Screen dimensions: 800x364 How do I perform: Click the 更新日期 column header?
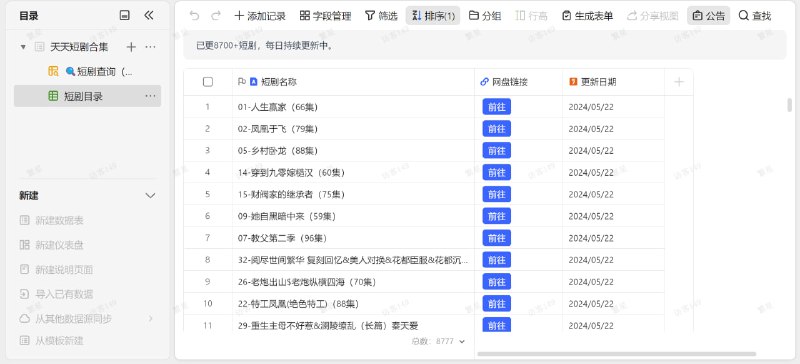click(613, 82)
